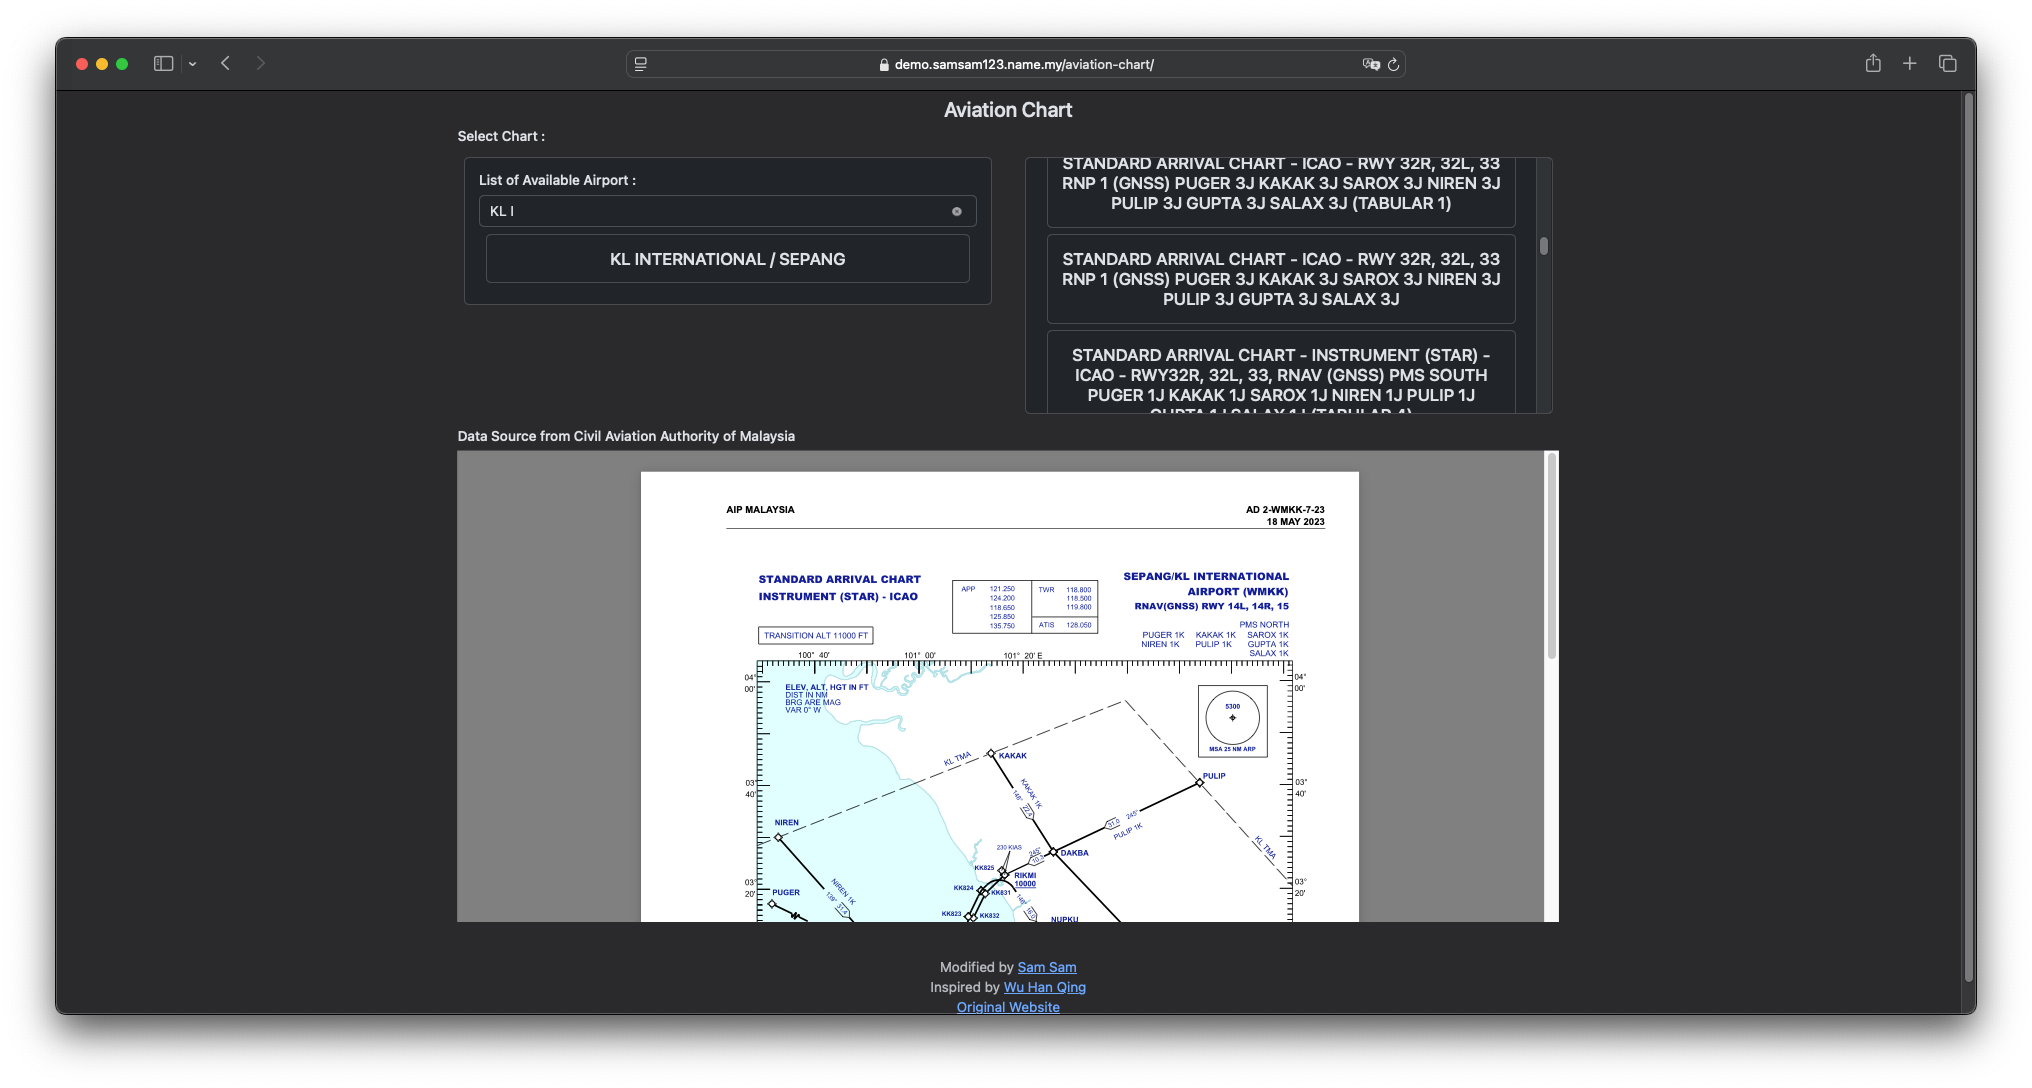Select KL INTERNATIONAL / SEPANG airport
The width and height of the screenshot is (2032, 1088).
pyautogui.click(x=727, y=260)
